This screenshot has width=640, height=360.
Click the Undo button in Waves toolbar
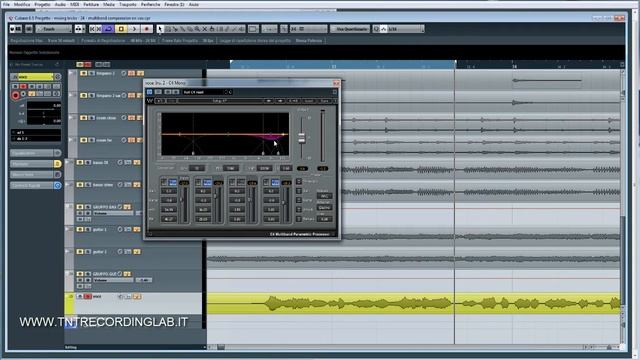click(160, 100)
